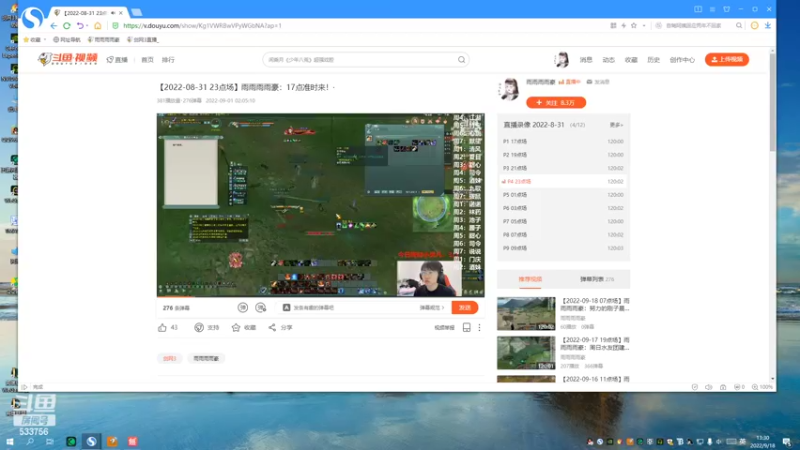
Task: Click the orange tag below the video
Action: coord(169,359)
